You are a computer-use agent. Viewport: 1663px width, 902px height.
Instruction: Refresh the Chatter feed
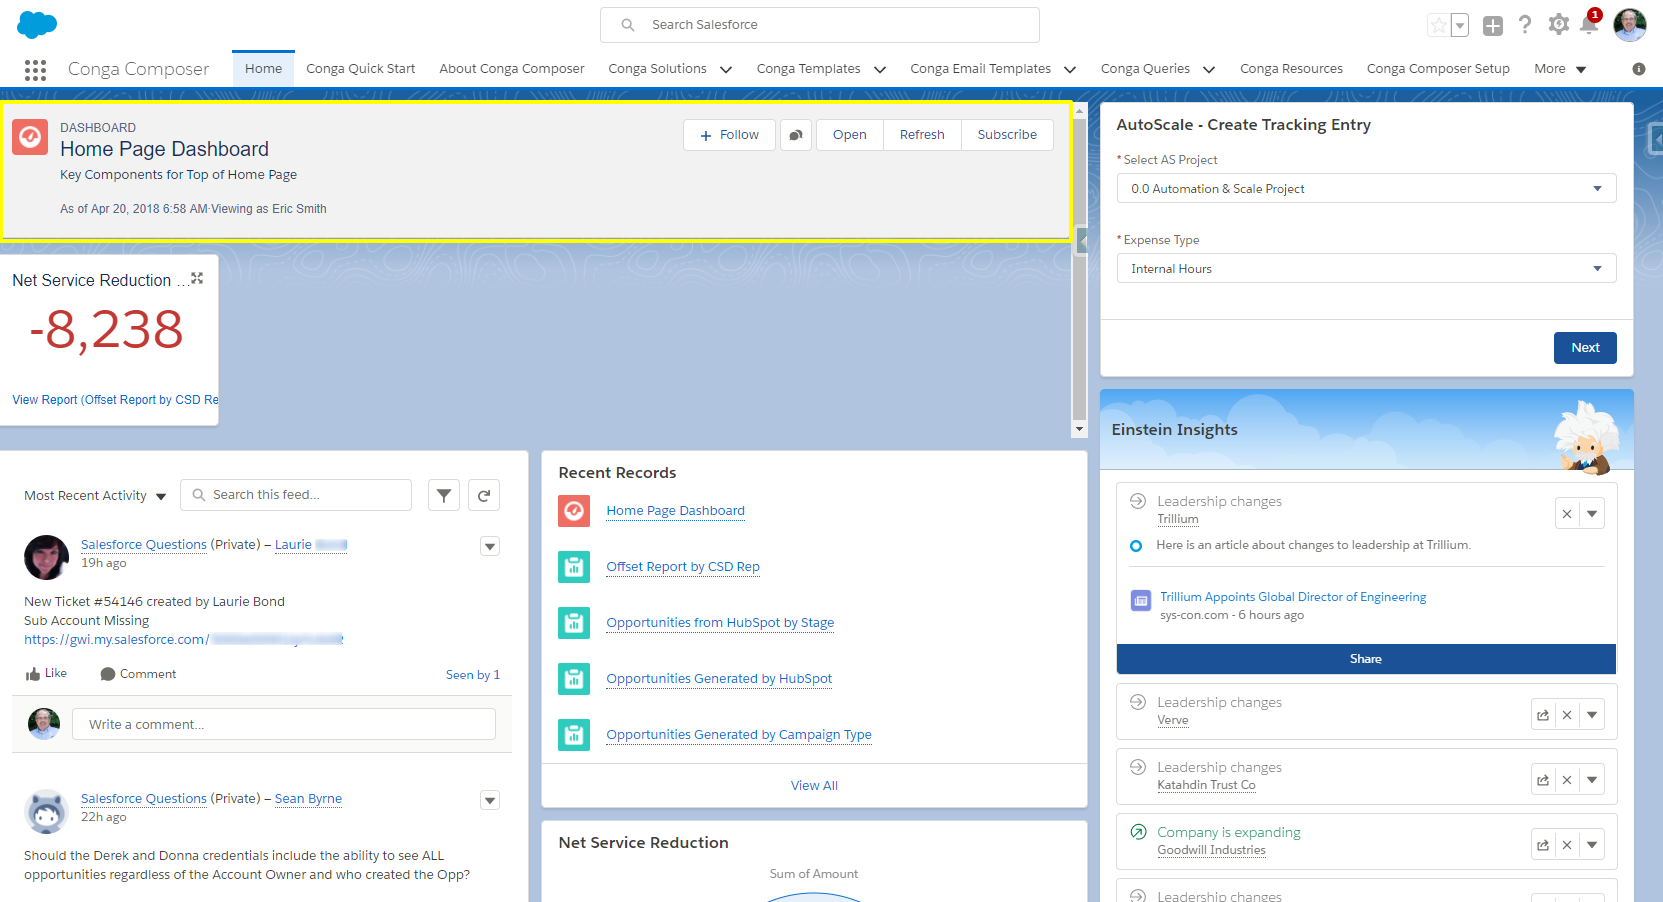coord(484,495)
